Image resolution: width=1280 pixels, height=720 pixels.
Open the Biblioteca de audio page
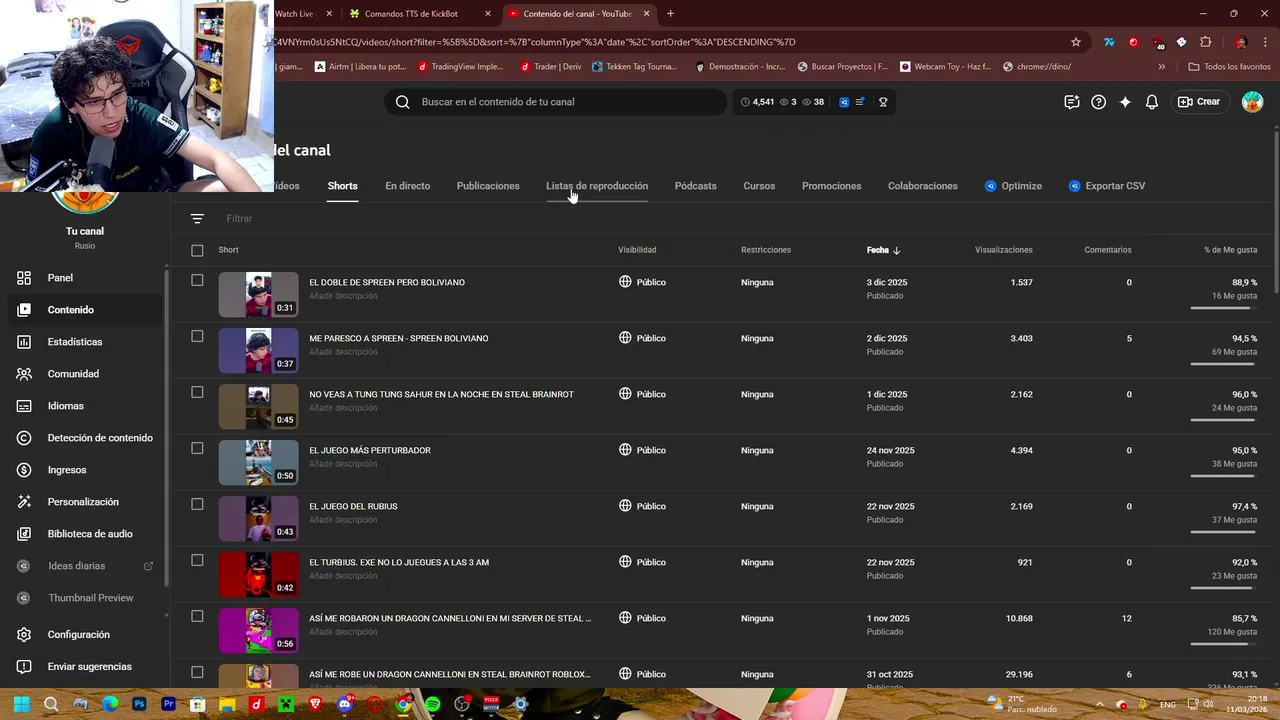pyautogui.click(x=83, y=534)
